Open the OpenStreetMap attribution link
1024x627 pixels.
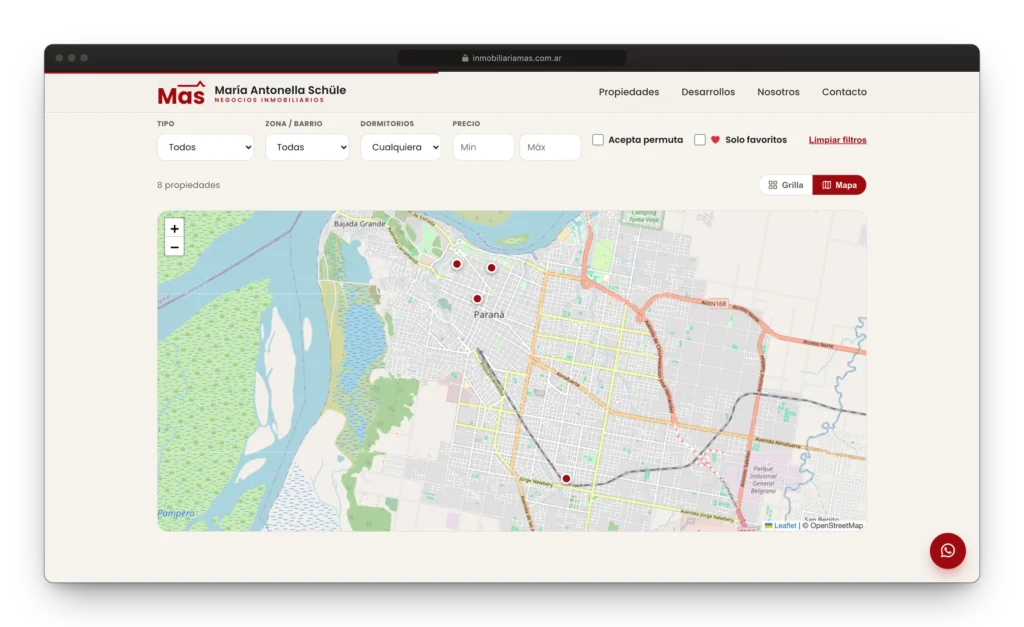[837, 526]
